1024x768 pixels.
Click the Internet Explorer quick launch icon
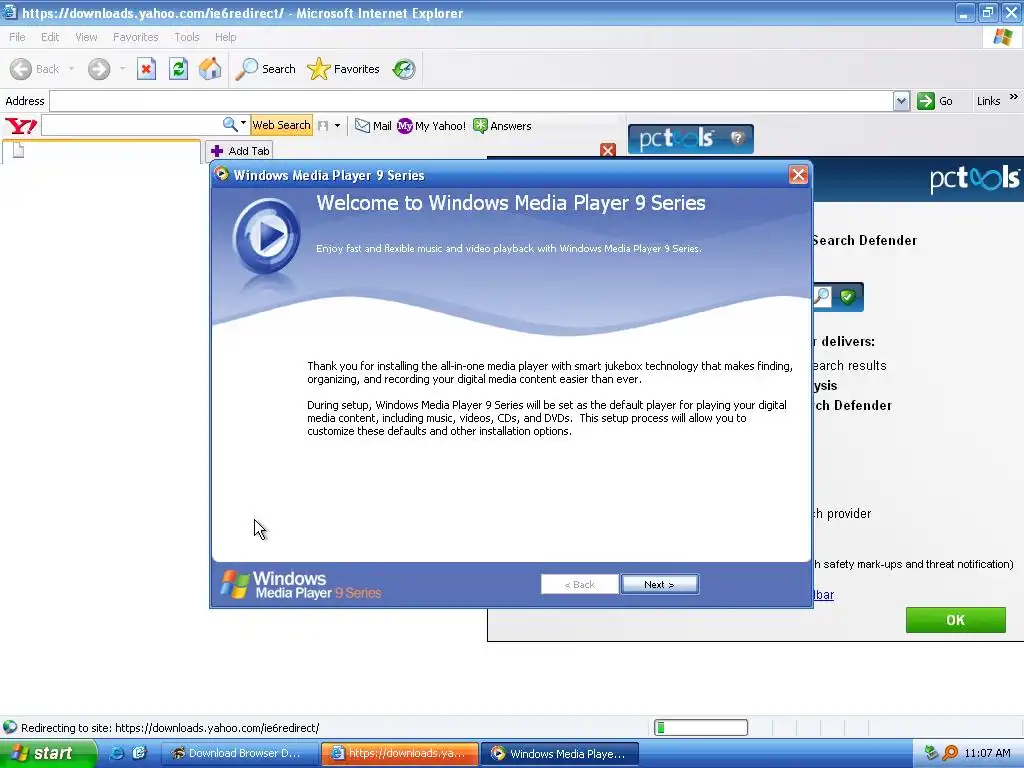tap(117, 753)
